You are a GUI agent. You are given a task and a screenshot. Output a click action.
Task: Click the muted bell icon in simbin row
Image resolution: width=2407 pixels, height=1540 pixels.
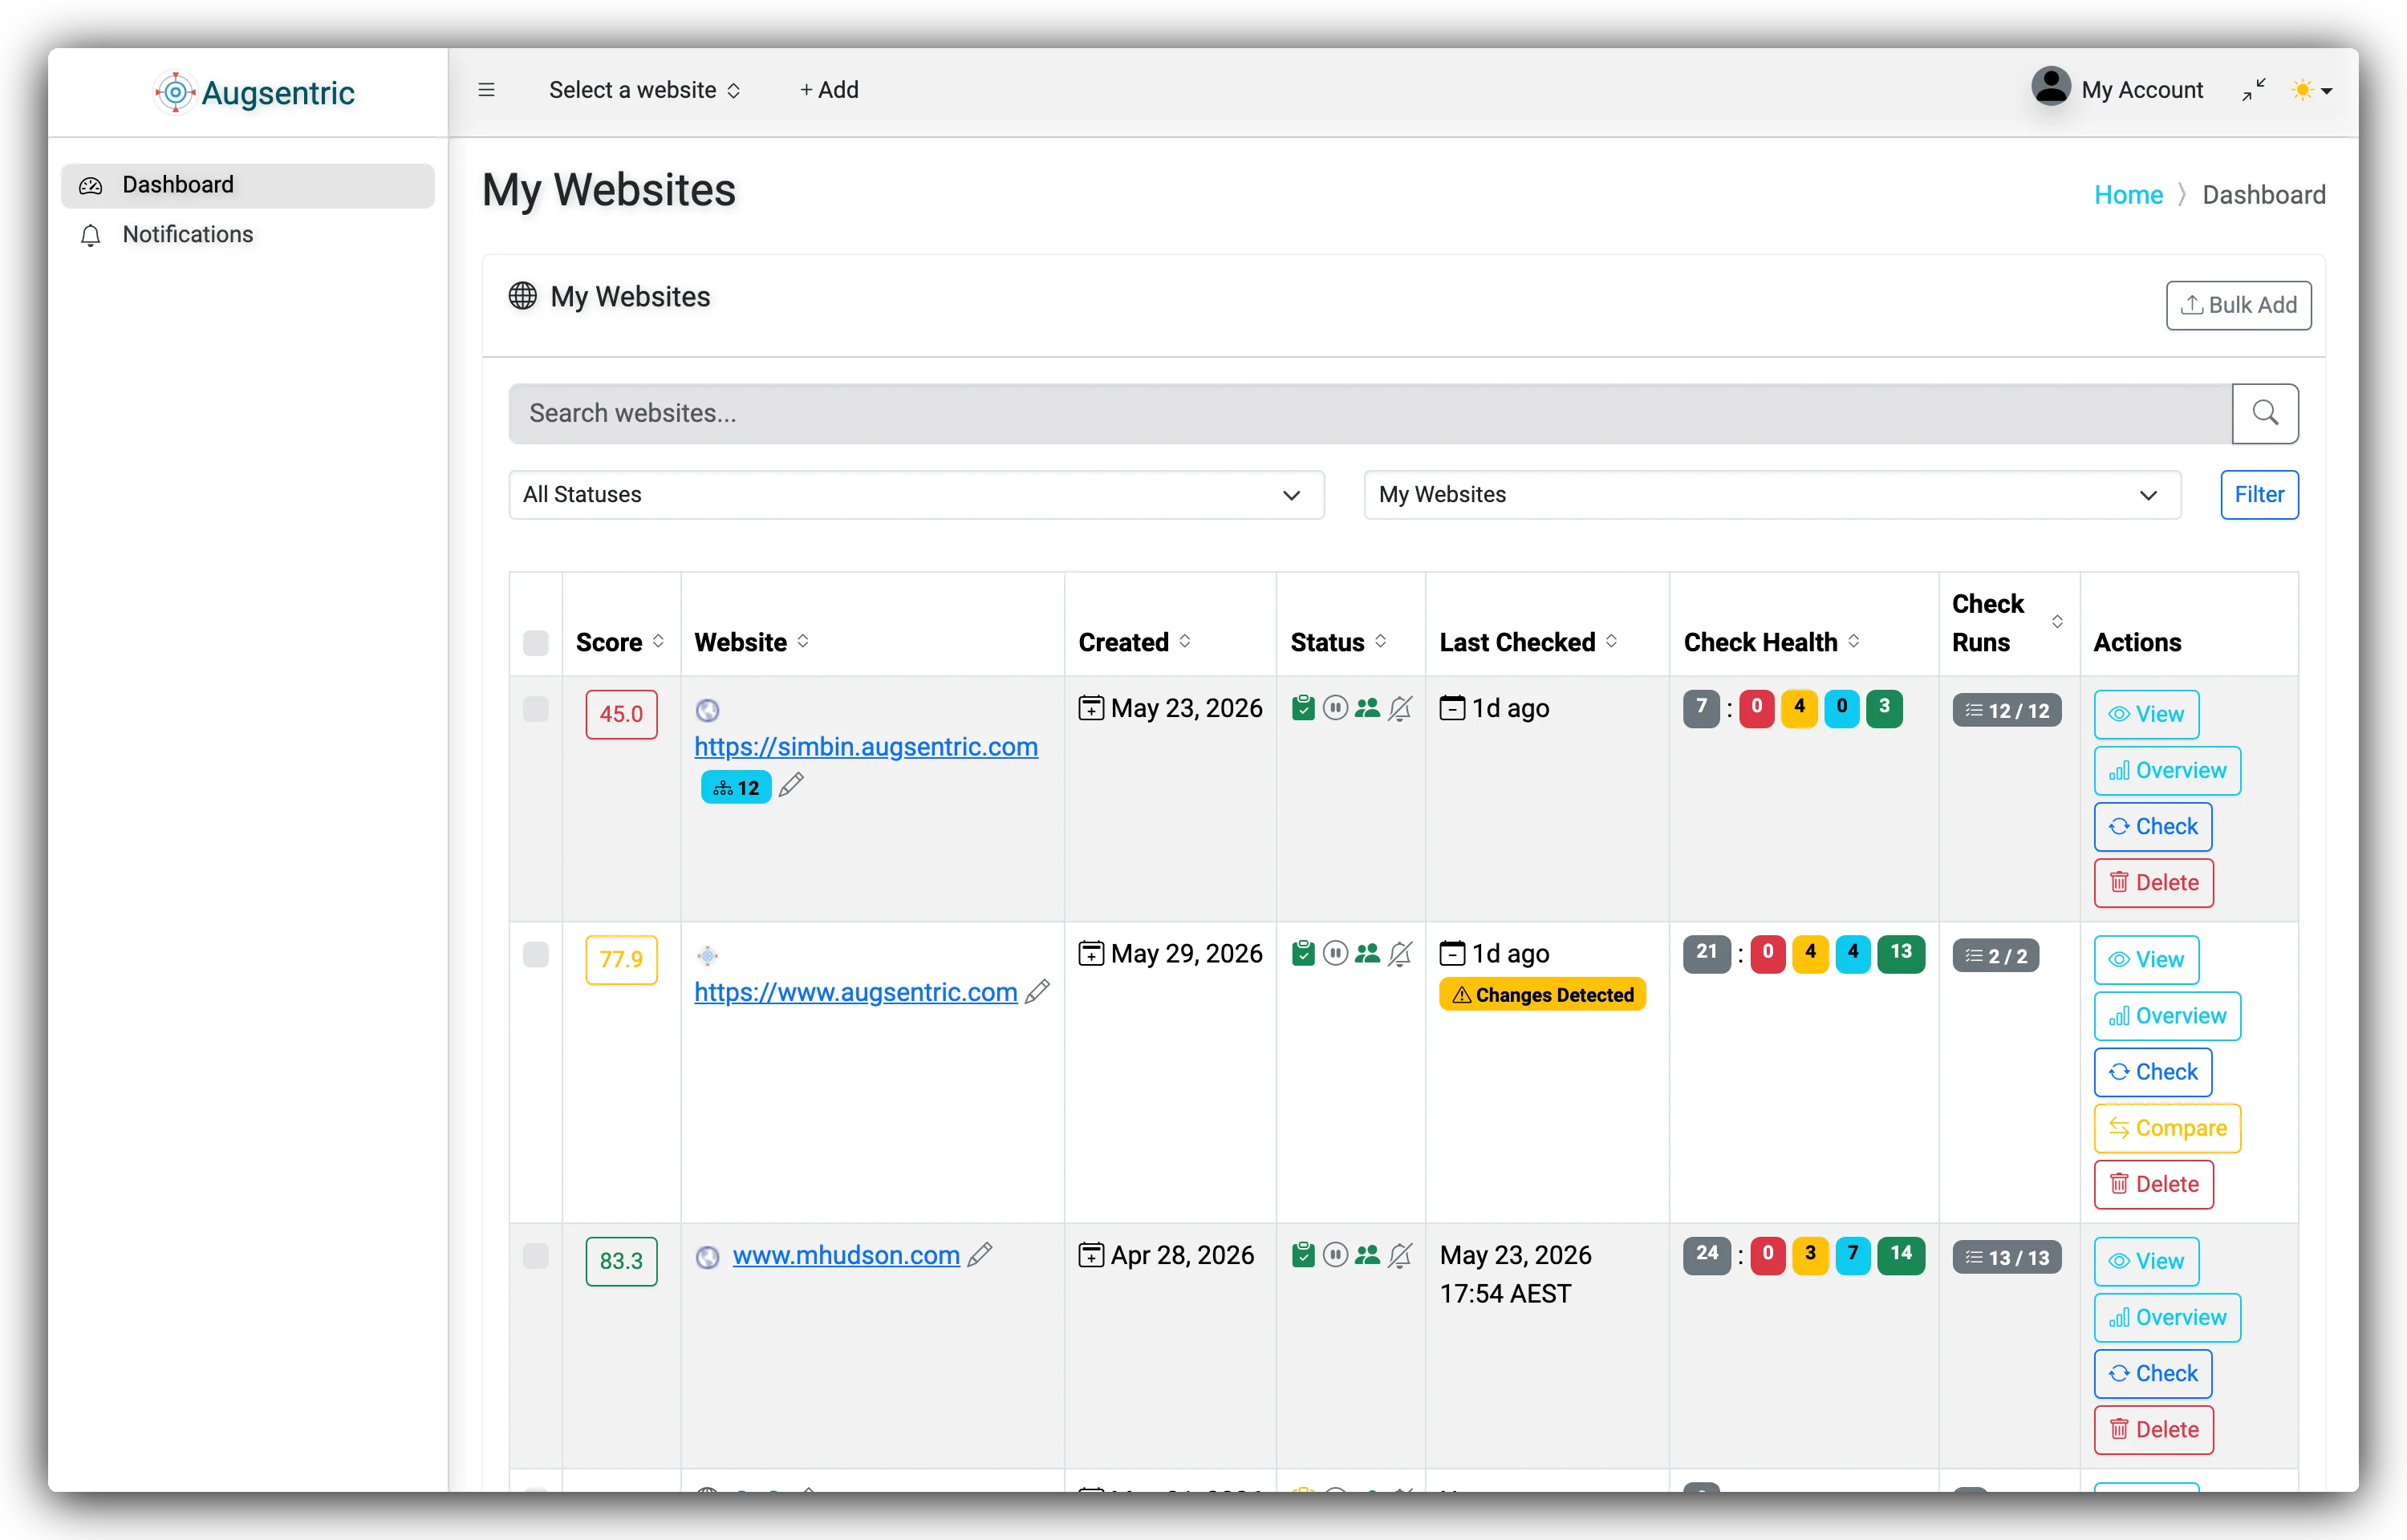click(x=1400, y=708)
